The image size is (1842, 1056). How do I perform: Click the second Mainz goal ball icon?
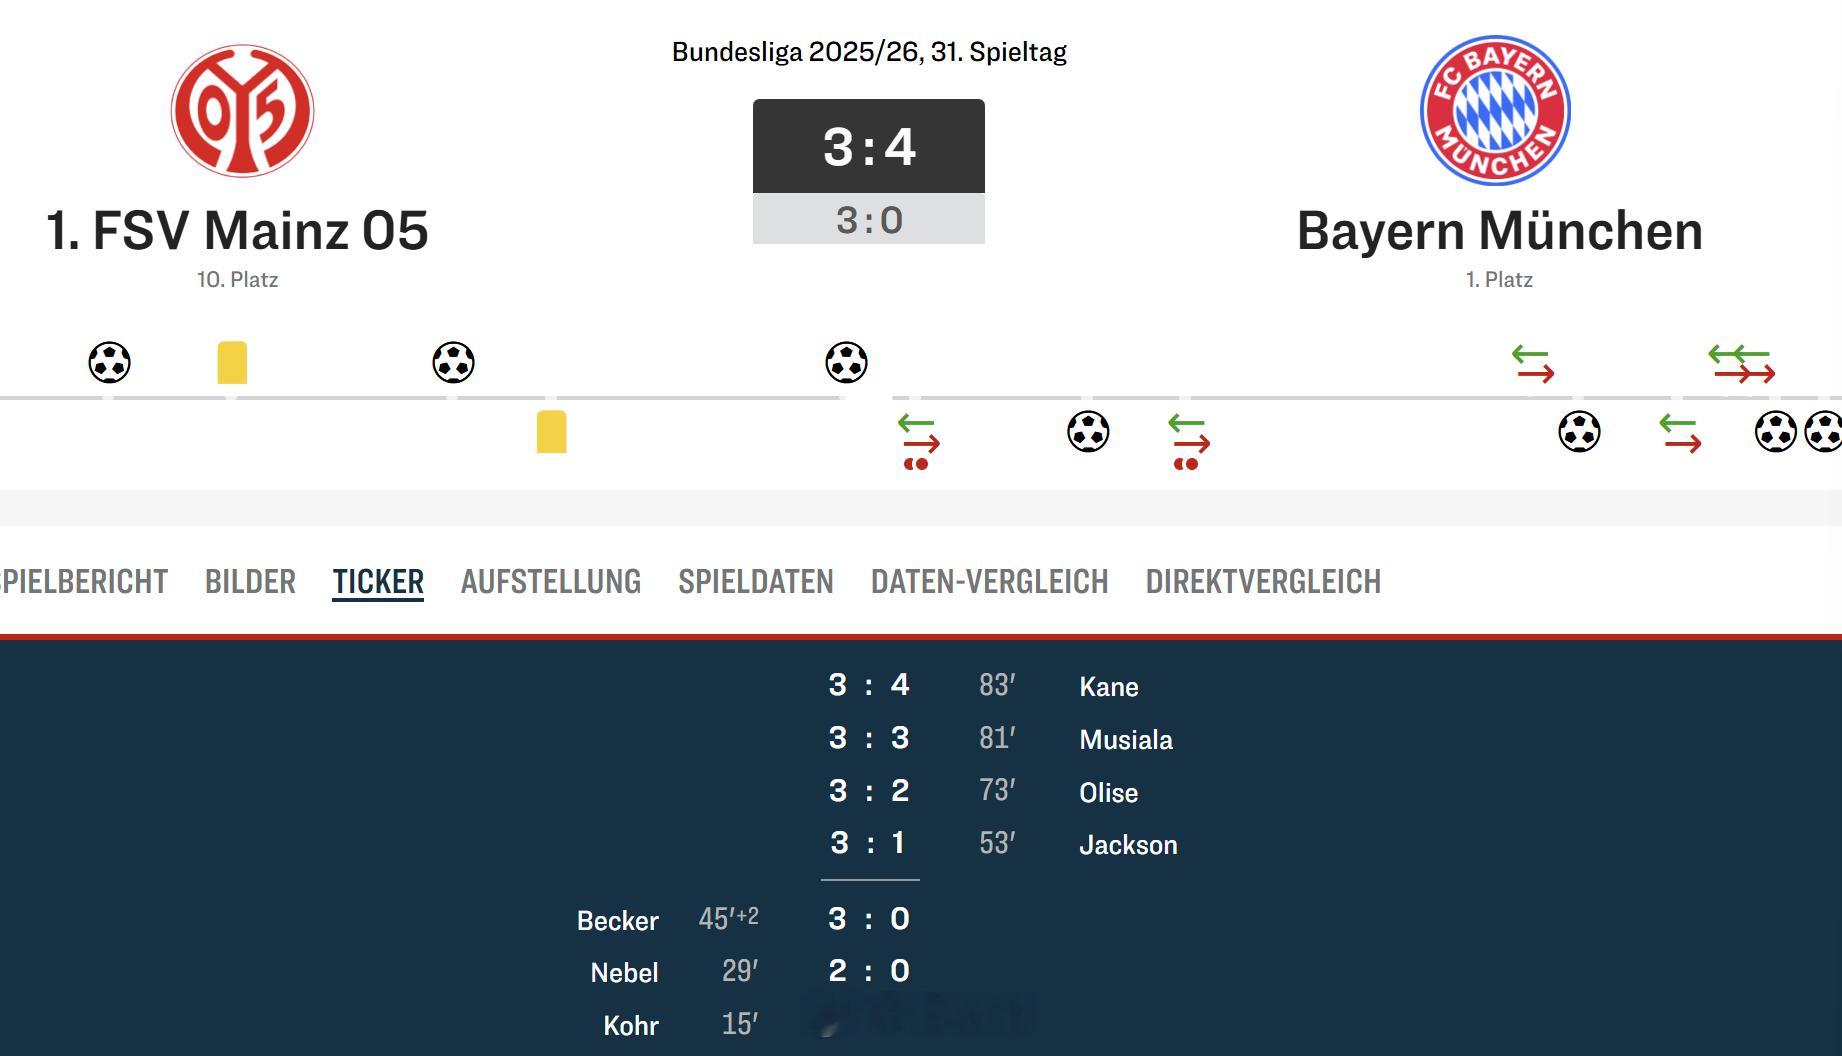(x=453, y=362)
